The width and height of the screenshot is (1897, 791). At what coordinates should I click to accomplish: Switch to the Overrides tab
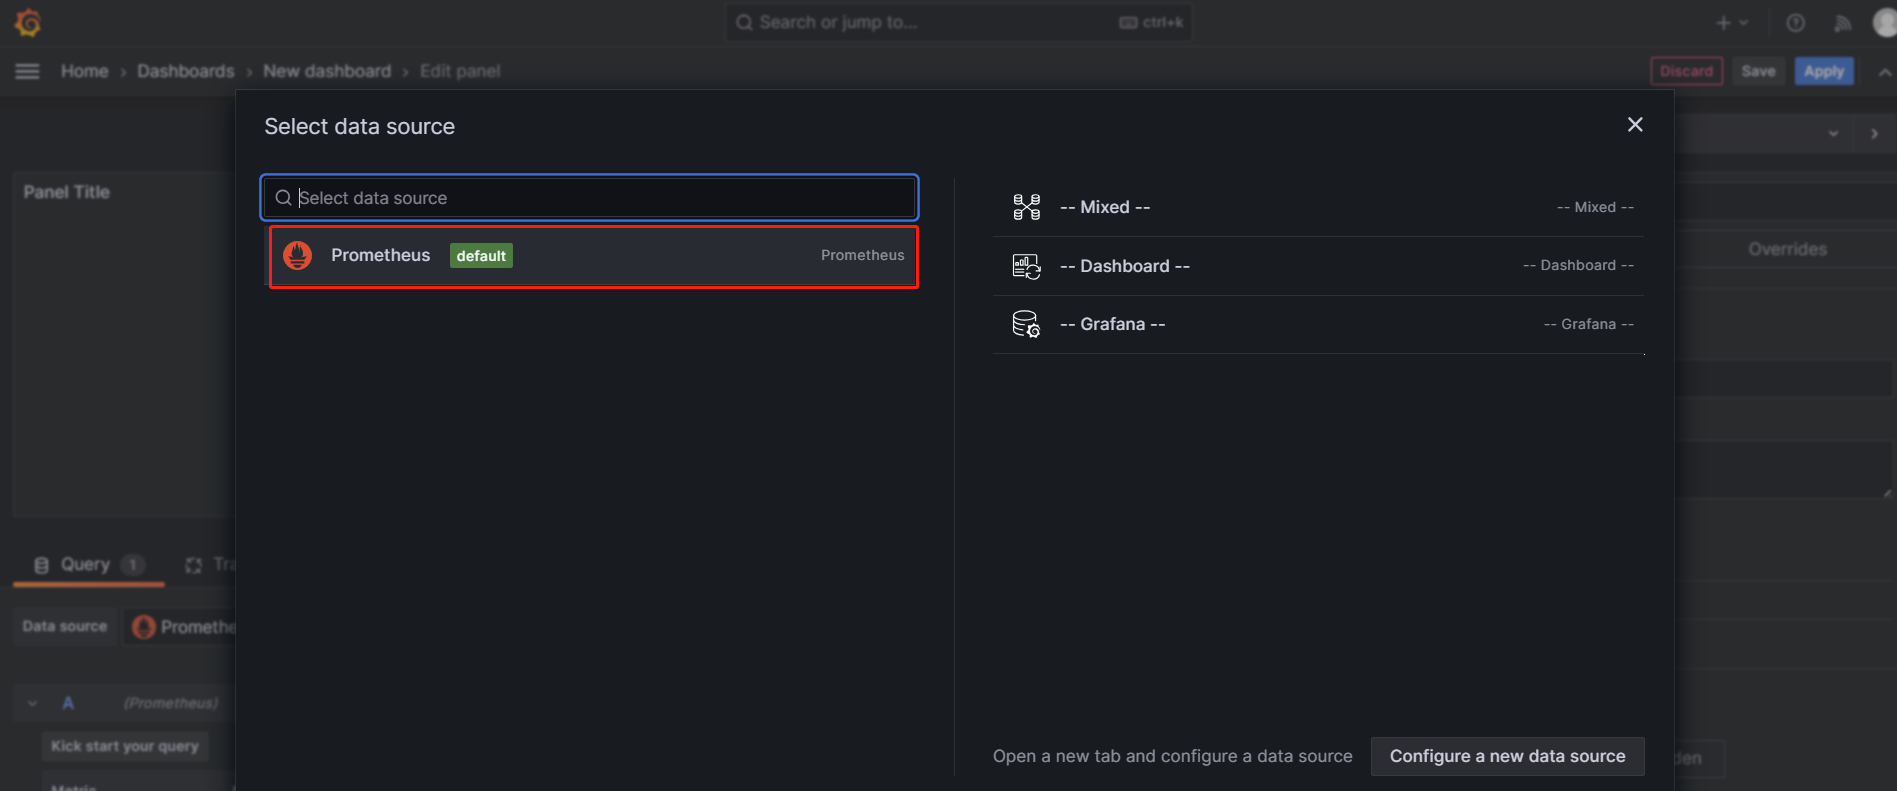click(x=1787, y=249)
